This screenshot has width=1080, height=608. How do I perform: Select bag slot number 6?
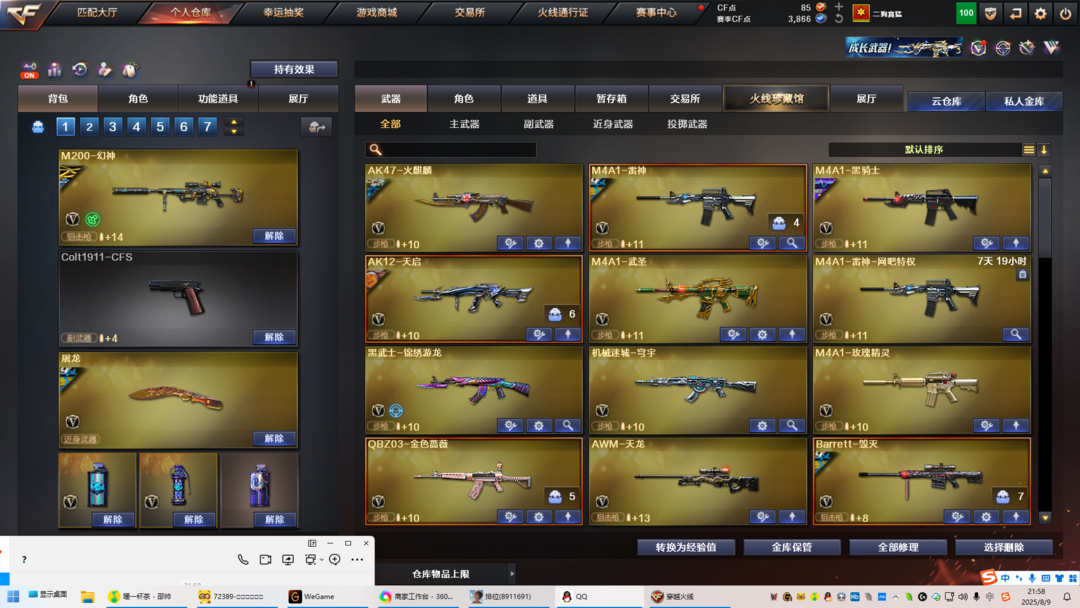point(183,127)
